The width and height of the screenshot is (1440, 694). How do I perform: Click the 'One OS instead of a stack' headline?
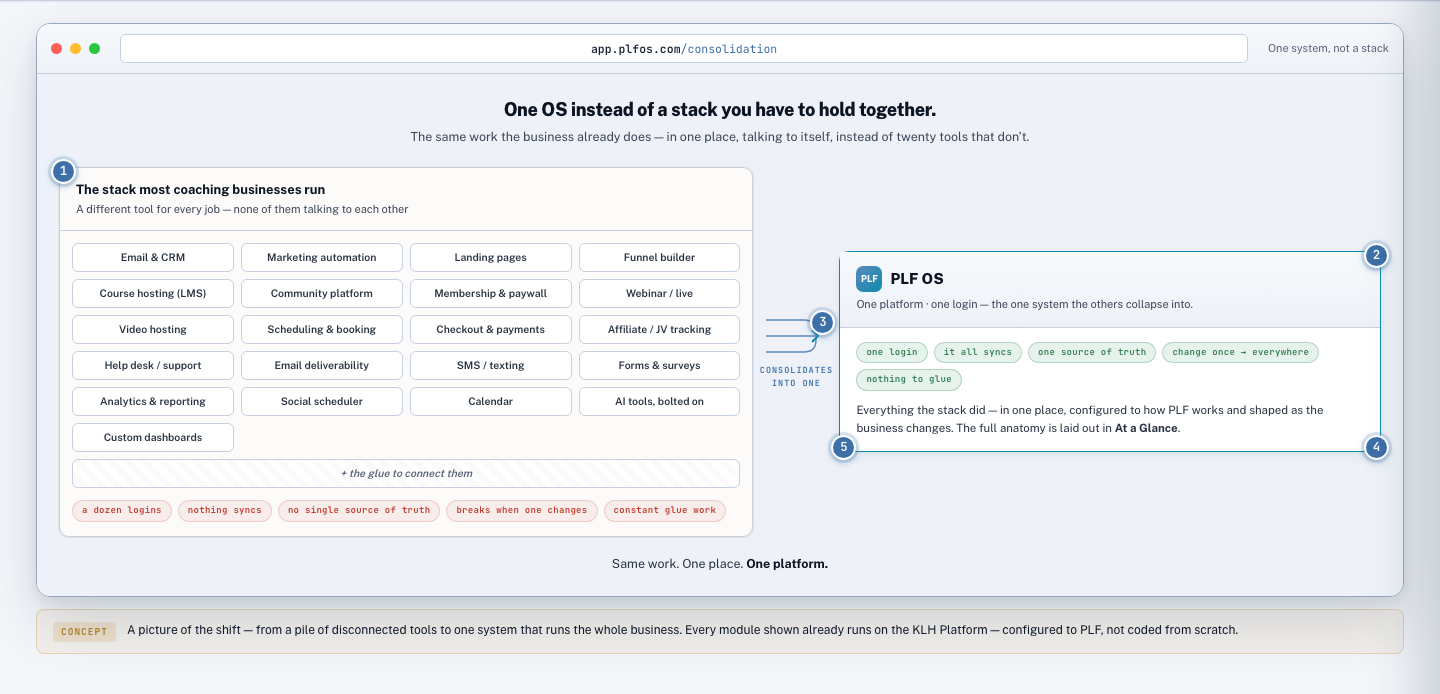[720, 110]
